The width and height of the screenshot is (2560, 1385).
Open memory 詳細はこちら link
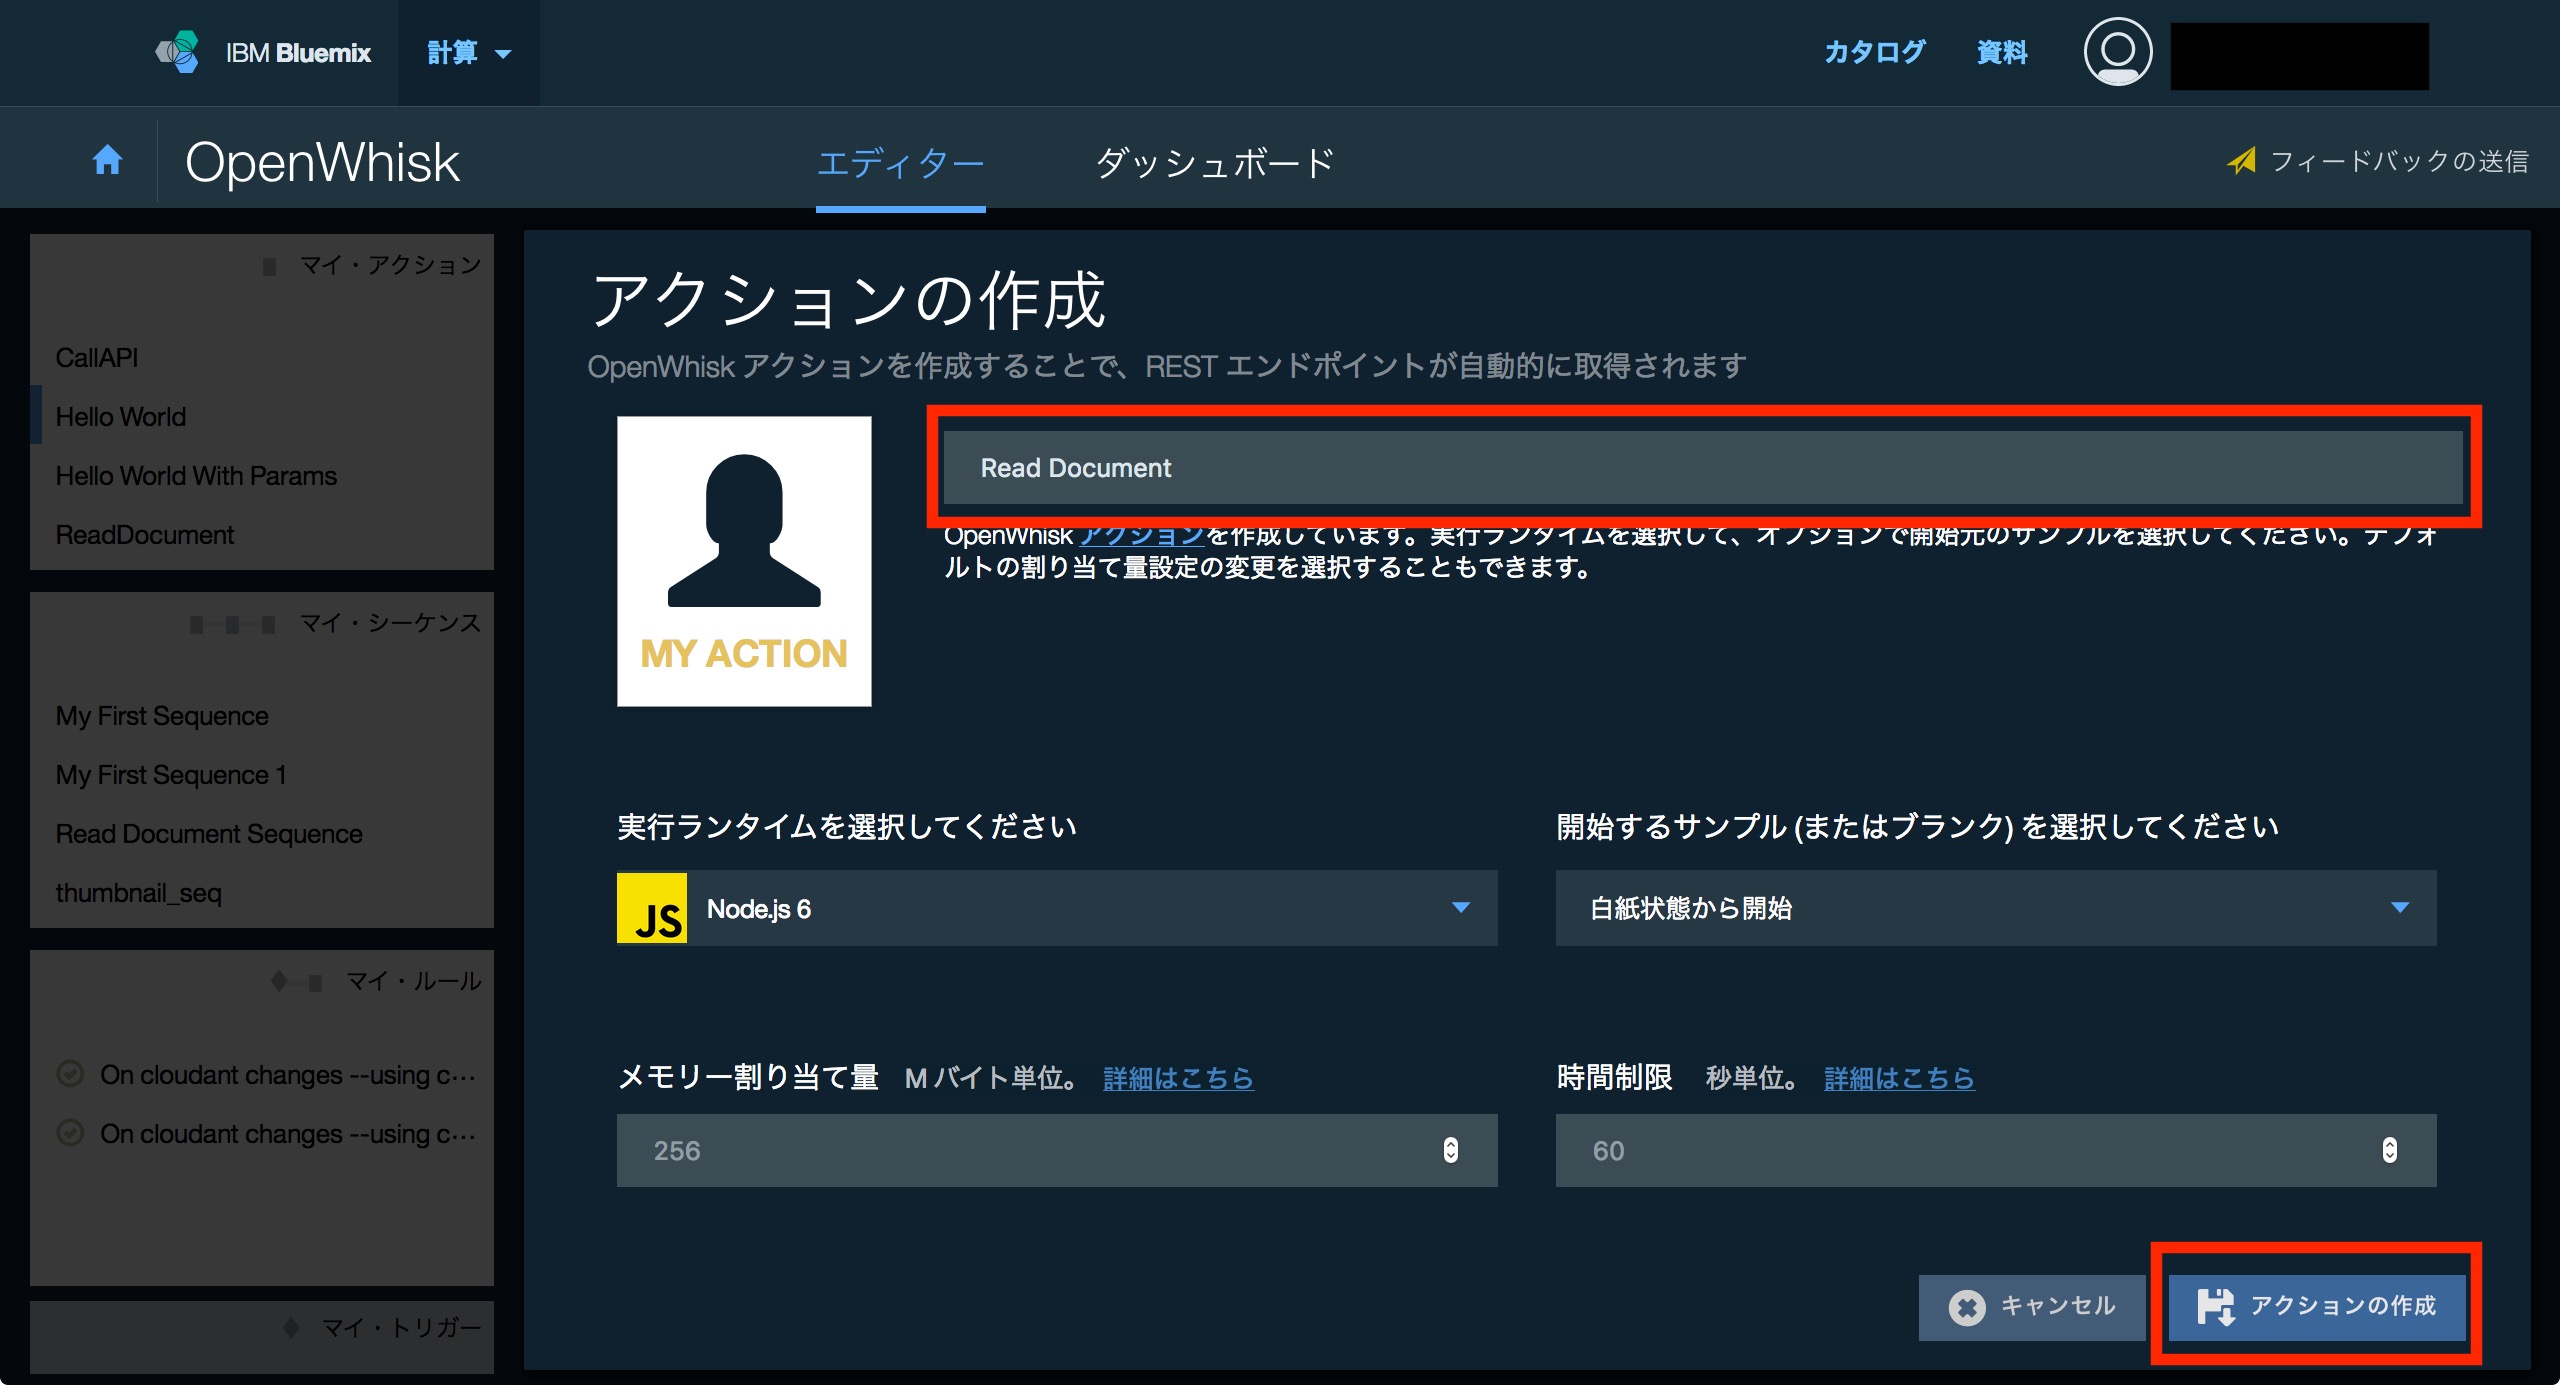pyautogui.click(x=1178, y=1078)
